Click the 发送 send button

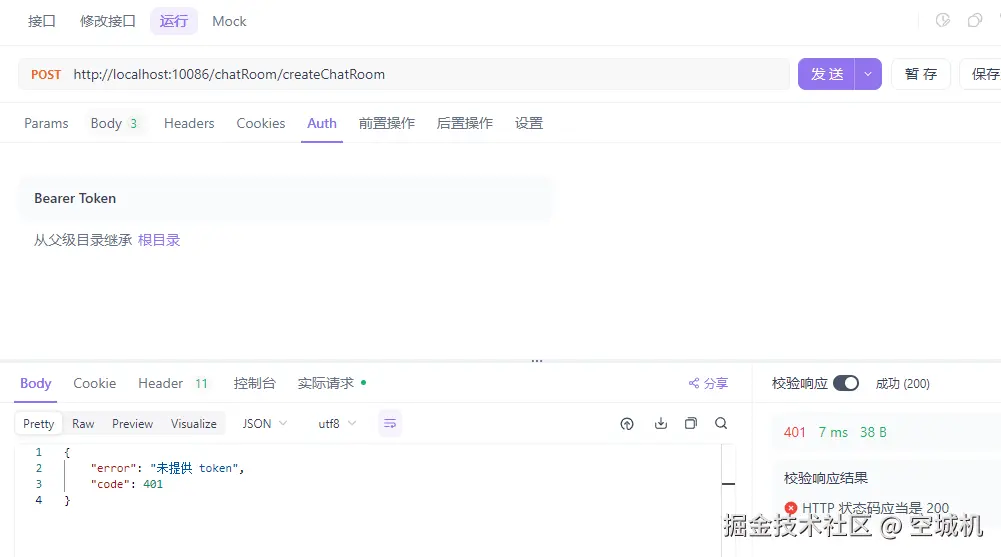coord(827,74)
